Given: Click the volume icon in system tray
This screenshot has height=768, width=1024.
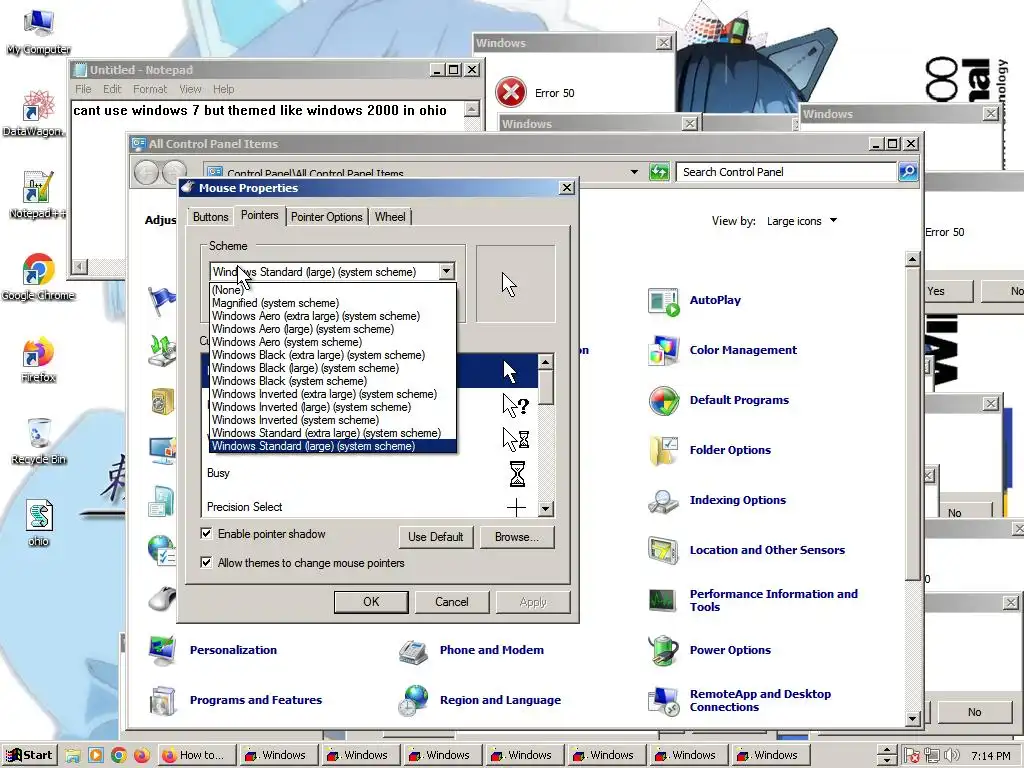Looking at the screenshot, I should 951,756.
